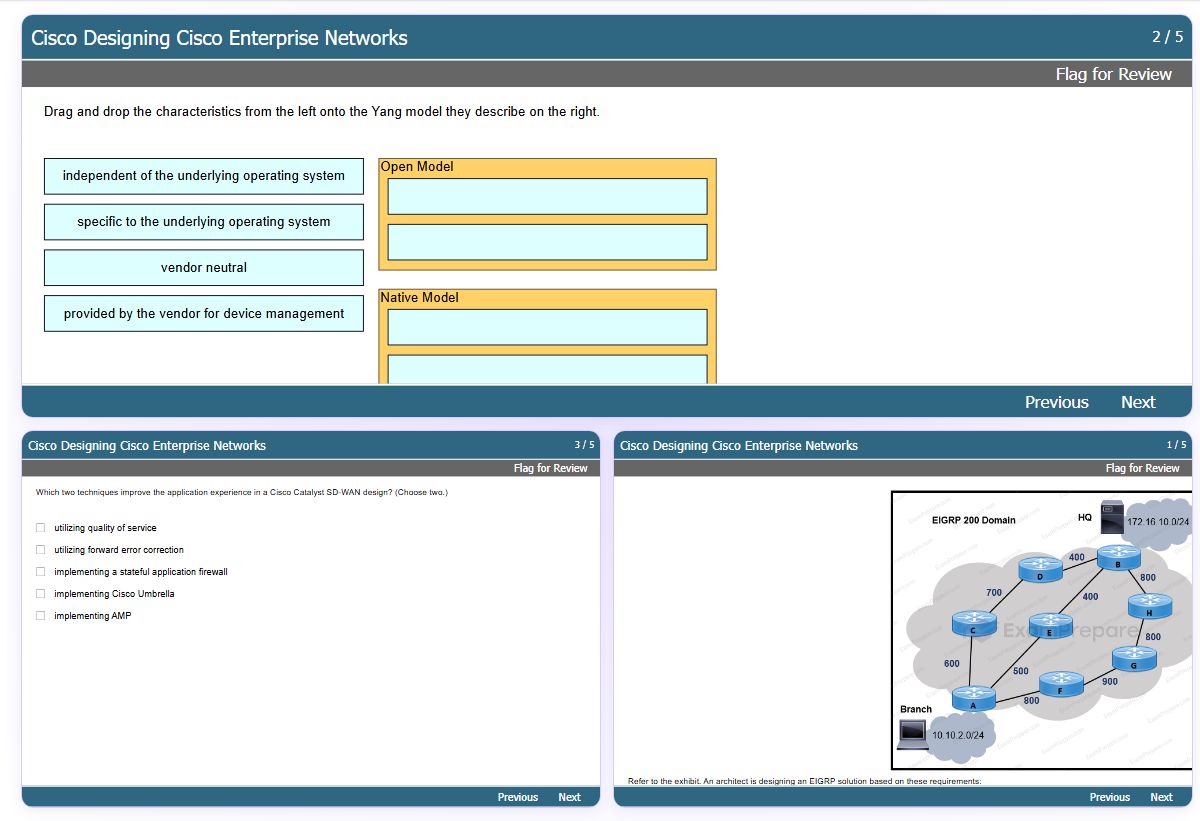
Task: Check 'implementing a stateful application firewall'
Action: click(x=41, y=572)
